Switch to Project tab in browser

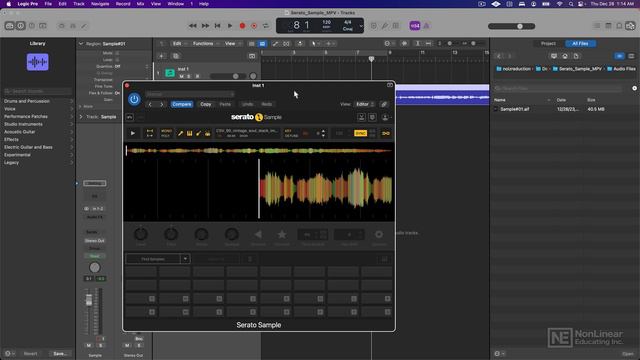[548, 43]
